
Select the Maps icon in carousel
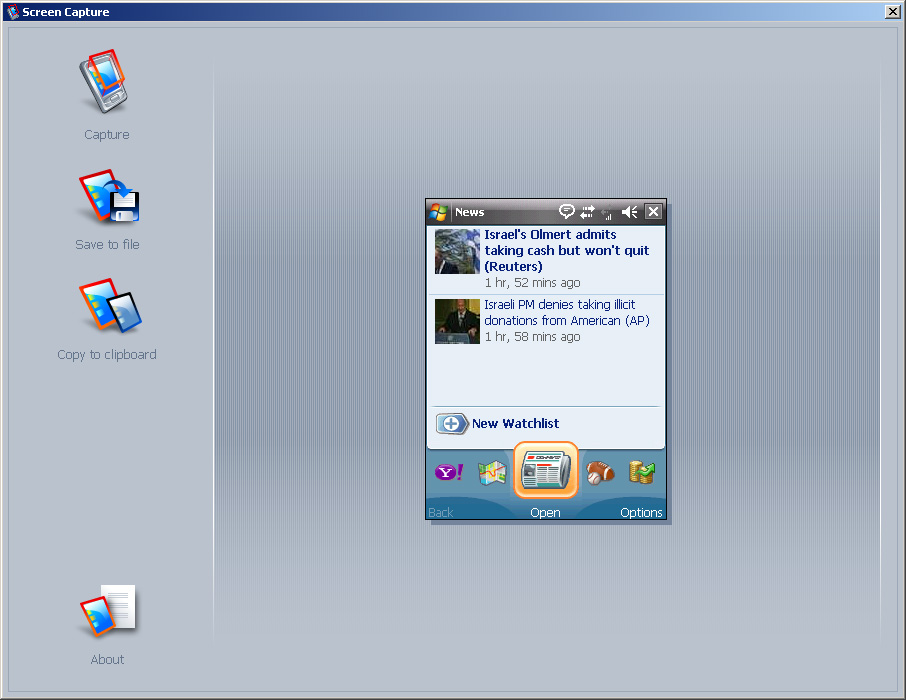(x=492, y=472)
